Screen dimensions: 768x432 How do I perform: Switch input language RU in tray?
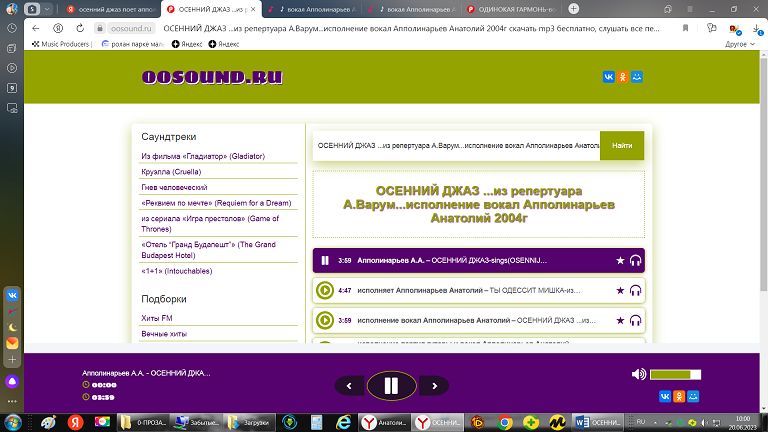pos(641,422)
